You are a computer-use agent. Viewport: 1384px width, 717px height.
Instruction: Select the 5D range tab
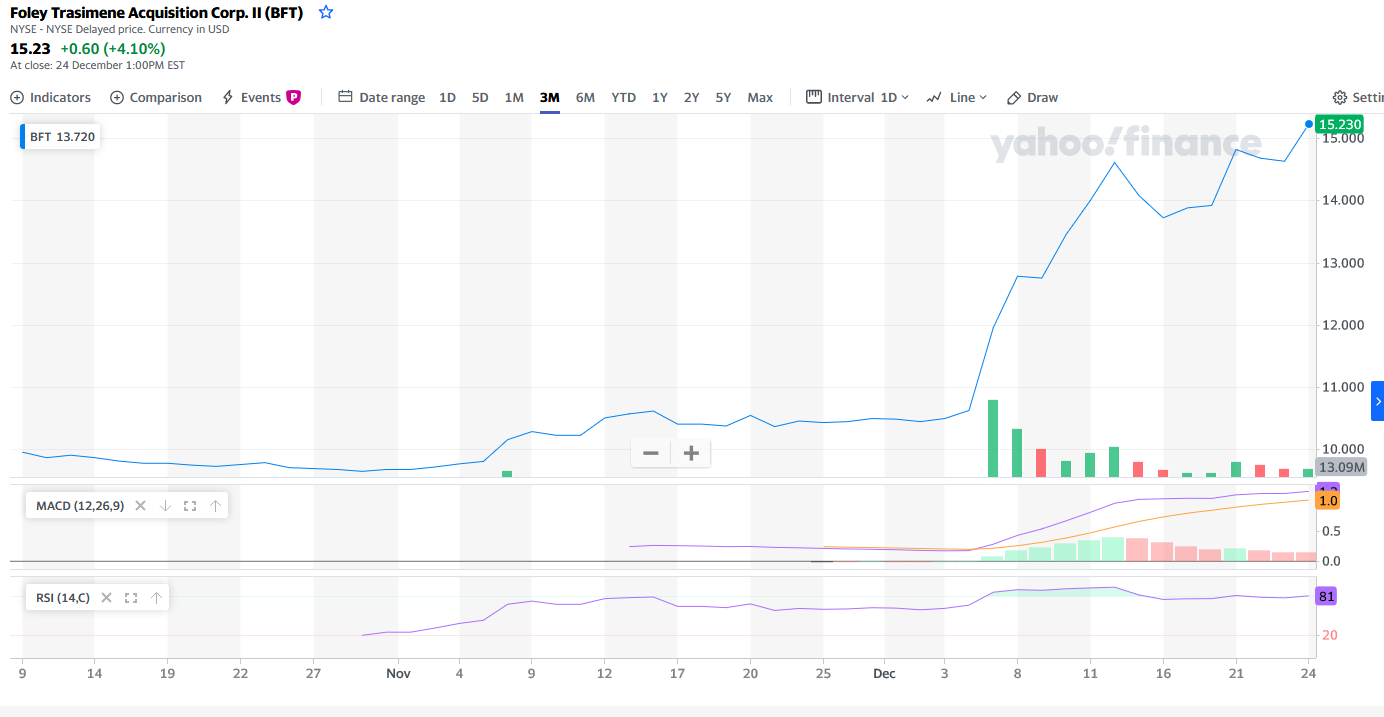click(x=480, y=97)
